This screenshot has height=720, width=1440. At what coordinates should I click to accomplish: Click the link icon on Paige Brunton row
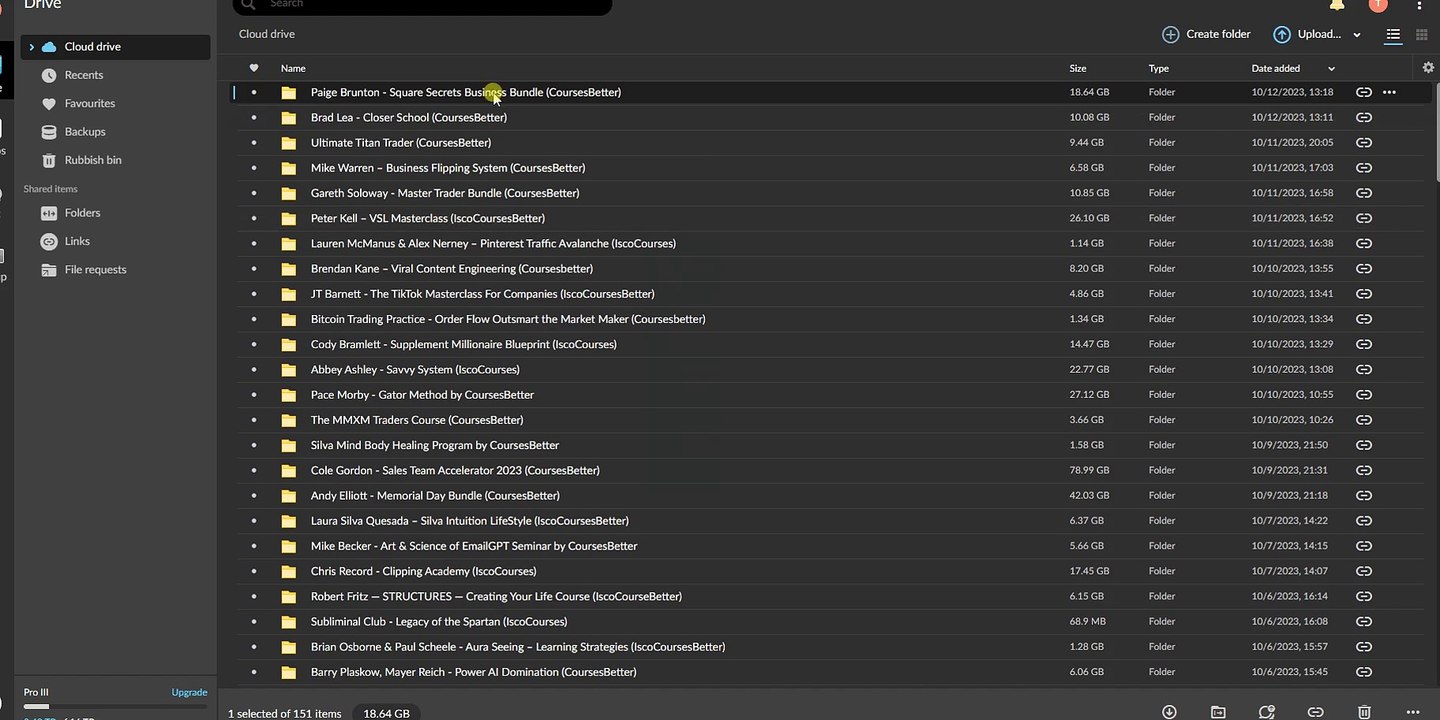[x=1363, y=92]
